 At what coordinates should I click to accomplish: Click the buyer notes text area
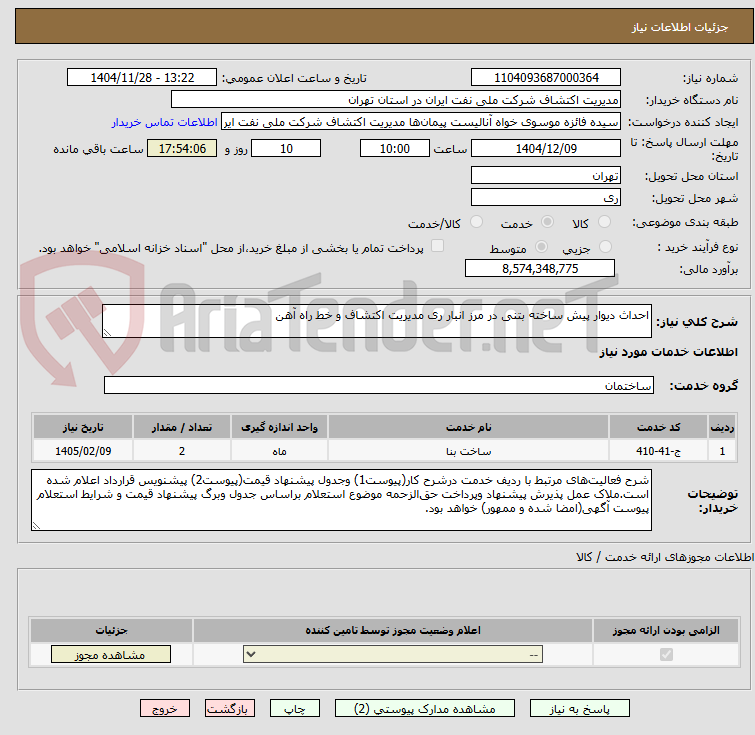click(x=341, y=500)
